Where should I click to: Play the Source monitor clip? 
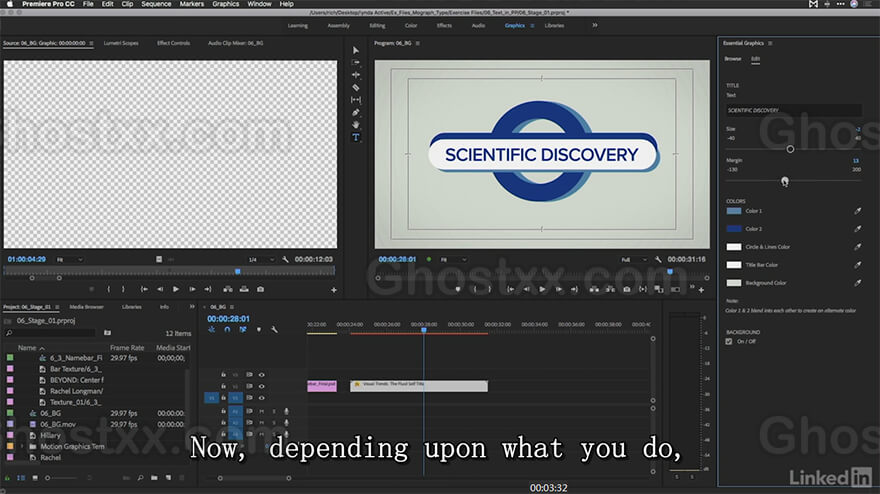176,289
